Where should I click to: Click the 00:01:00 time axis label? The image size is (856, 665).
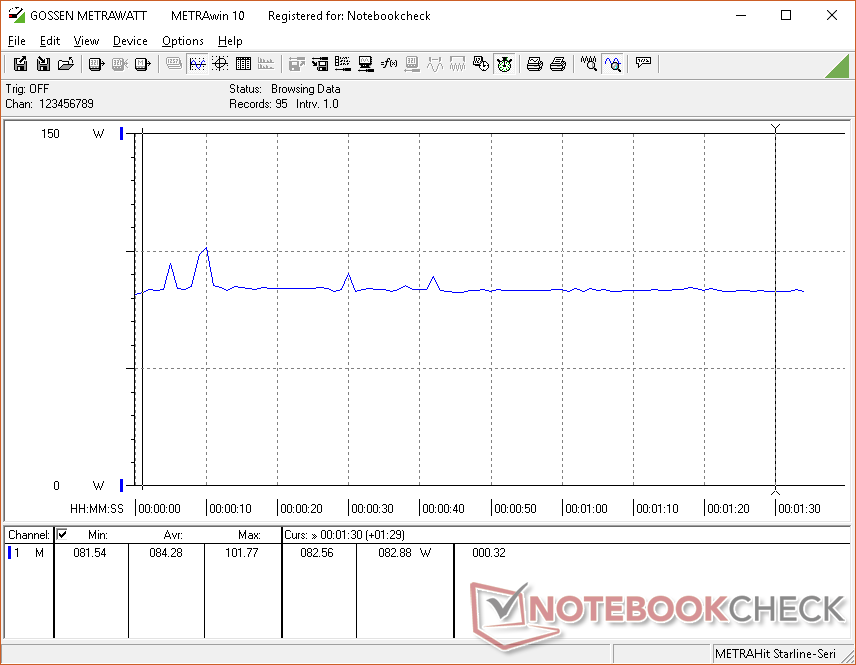point(586,508)
